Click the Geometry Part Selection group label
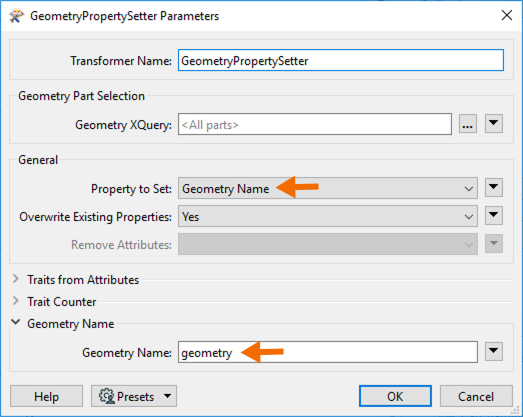523x417 pixels. (82, 96)
